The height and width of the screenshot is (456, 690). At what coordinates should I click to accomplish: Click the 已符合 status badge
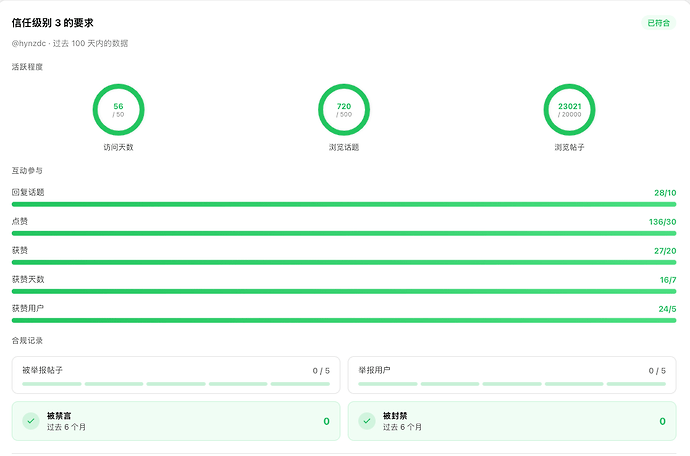658,23
